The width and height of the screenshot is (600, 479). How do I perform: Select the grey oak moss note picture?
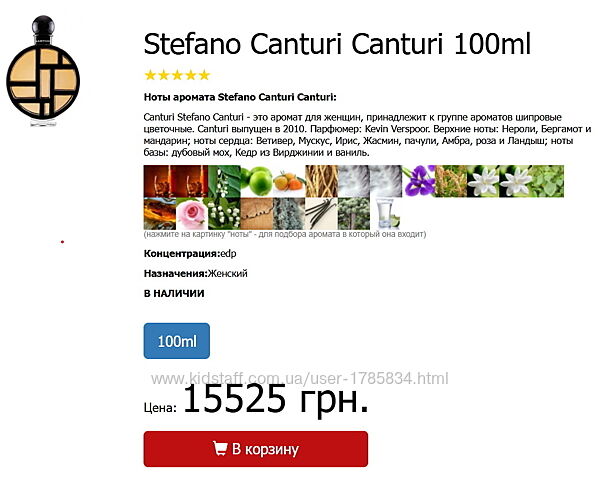[x=289, y=213]
